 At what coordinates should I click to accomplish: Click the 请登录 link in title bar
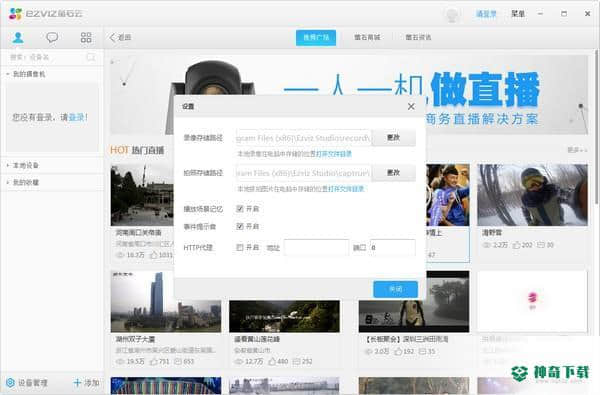point(486,14)
